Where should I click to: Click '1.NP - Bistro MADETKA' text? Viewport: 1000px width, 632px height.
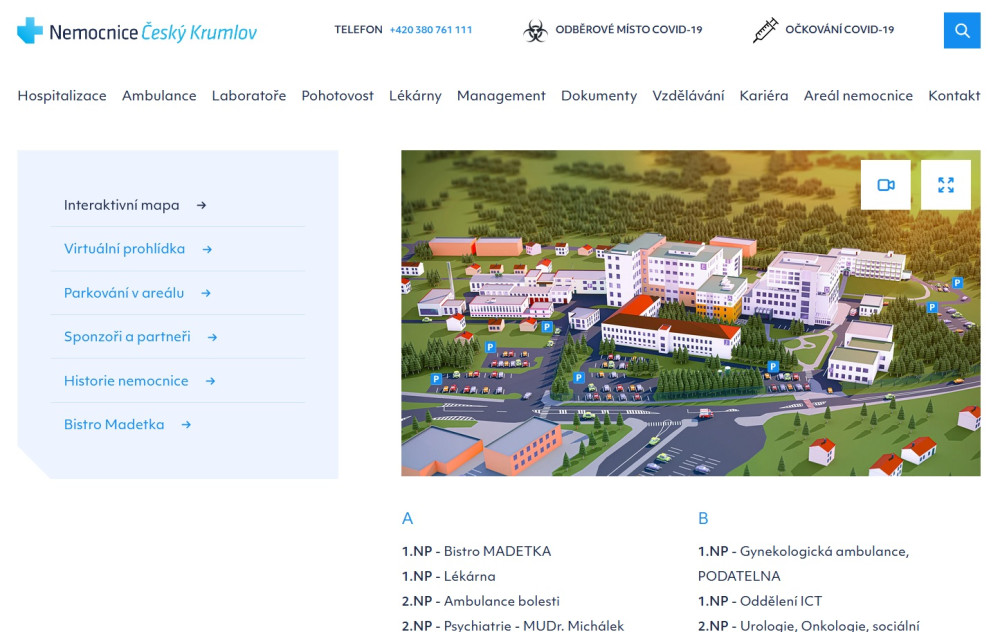476,551
